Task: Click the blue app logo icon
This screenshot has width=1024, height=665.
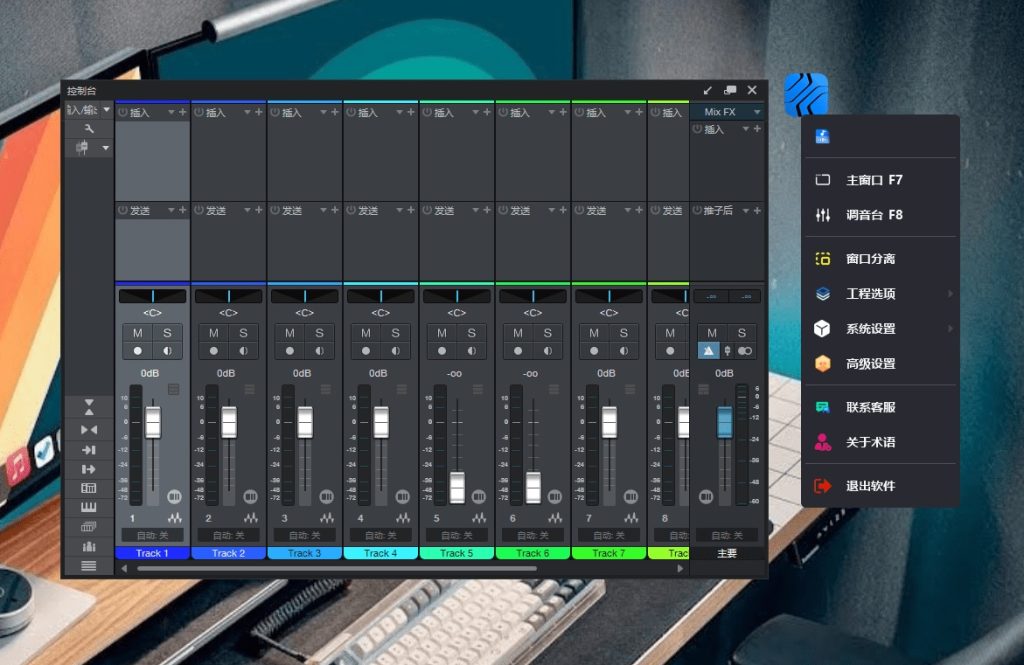Action: 806,95
